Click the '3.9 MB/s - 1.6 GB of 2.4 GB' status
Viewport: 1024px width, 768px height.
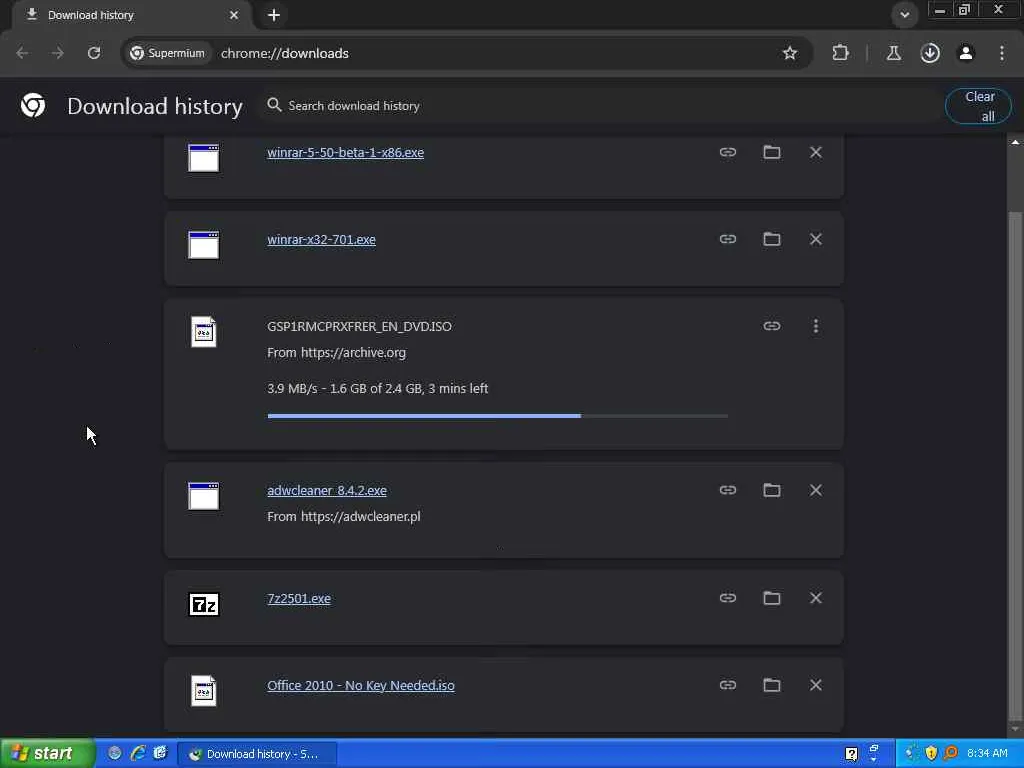pos(377,389)
